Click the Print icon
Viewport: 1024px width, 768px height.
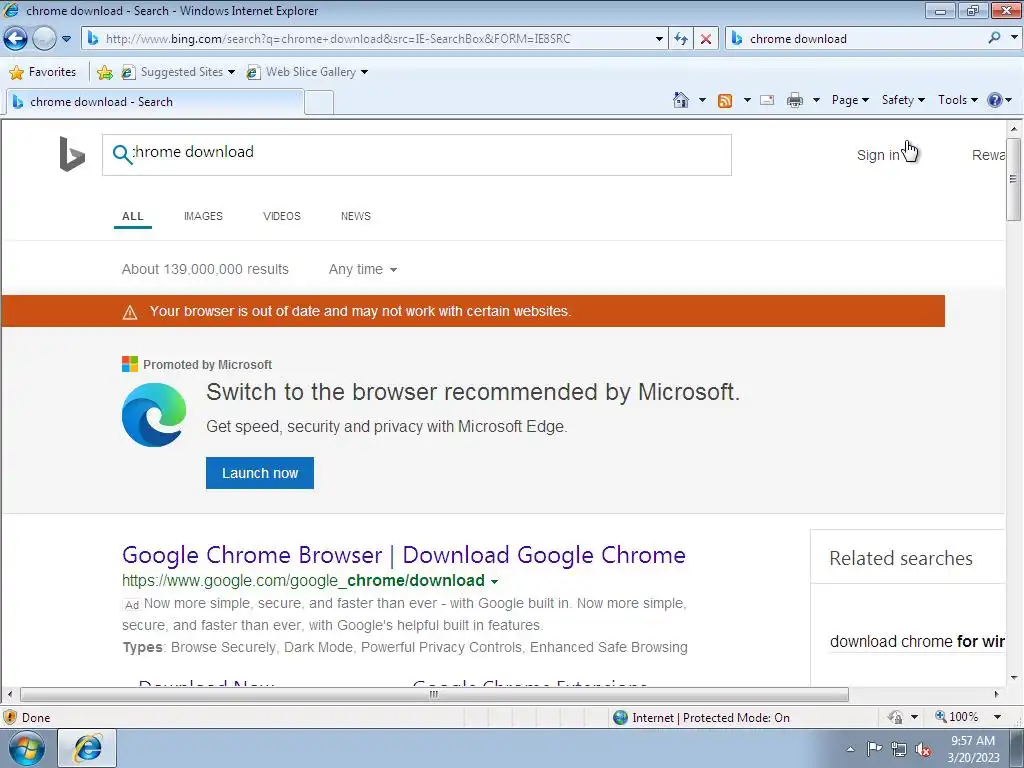[795, 100]
